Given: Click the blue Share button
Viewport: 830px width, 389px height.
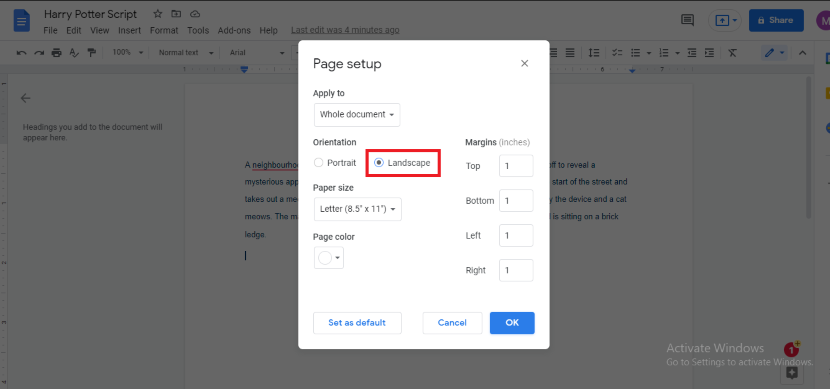Looking at the screenshot, I should 776,20.
